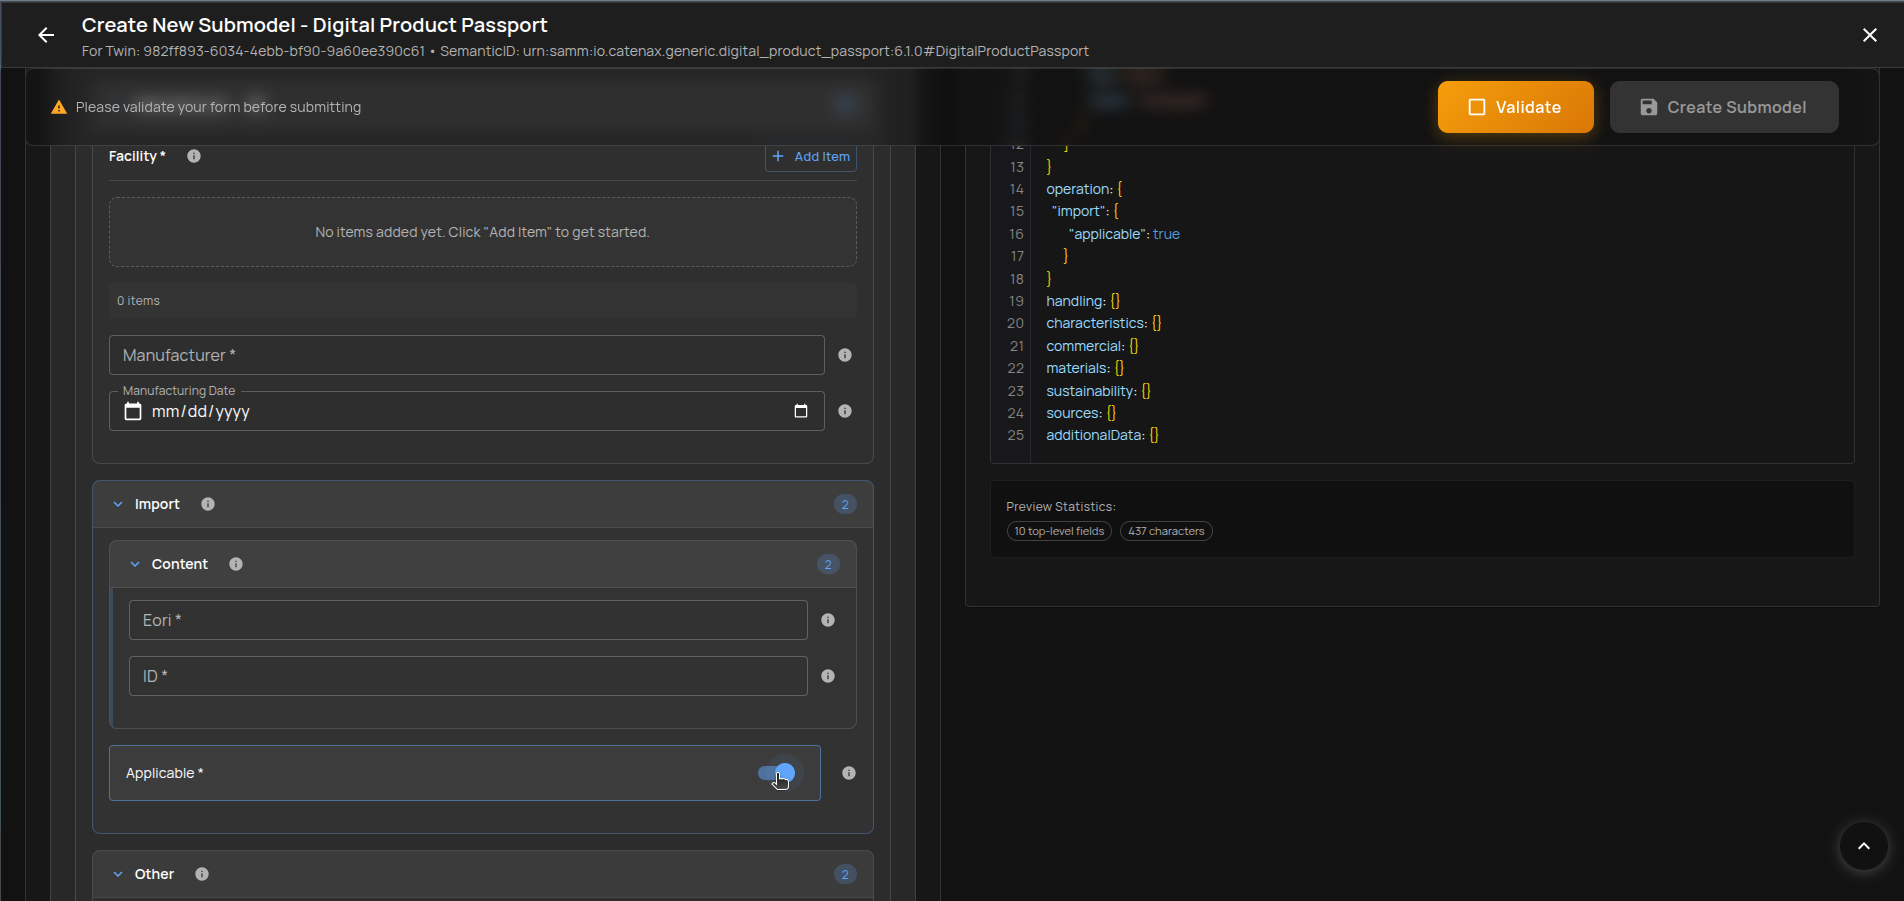The image size is (1904, 901).
Task: Click the Import section item count badge
Action: [845, 504]
